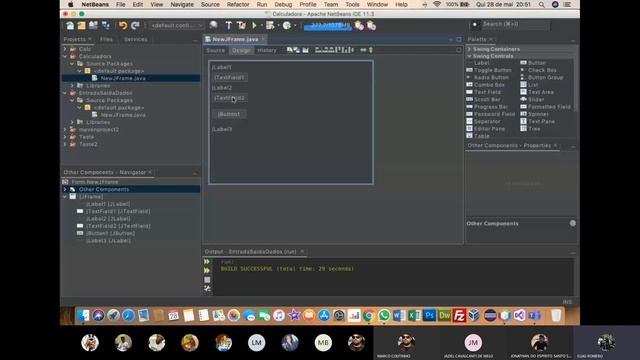640x360 pixels.
Task: Select Table component in Palette
Action: (x=478, y=136)
